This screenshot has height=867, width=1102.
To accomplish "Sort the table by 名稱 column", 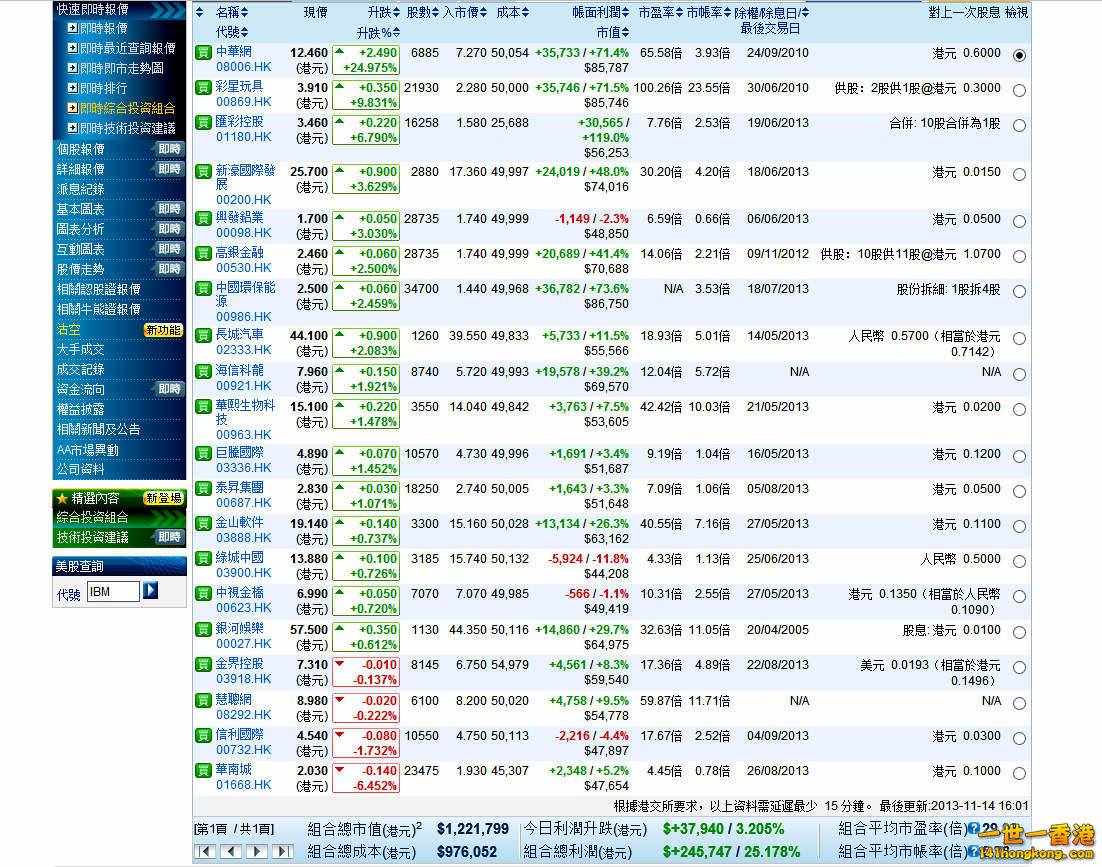I will [x=232, y=13].
